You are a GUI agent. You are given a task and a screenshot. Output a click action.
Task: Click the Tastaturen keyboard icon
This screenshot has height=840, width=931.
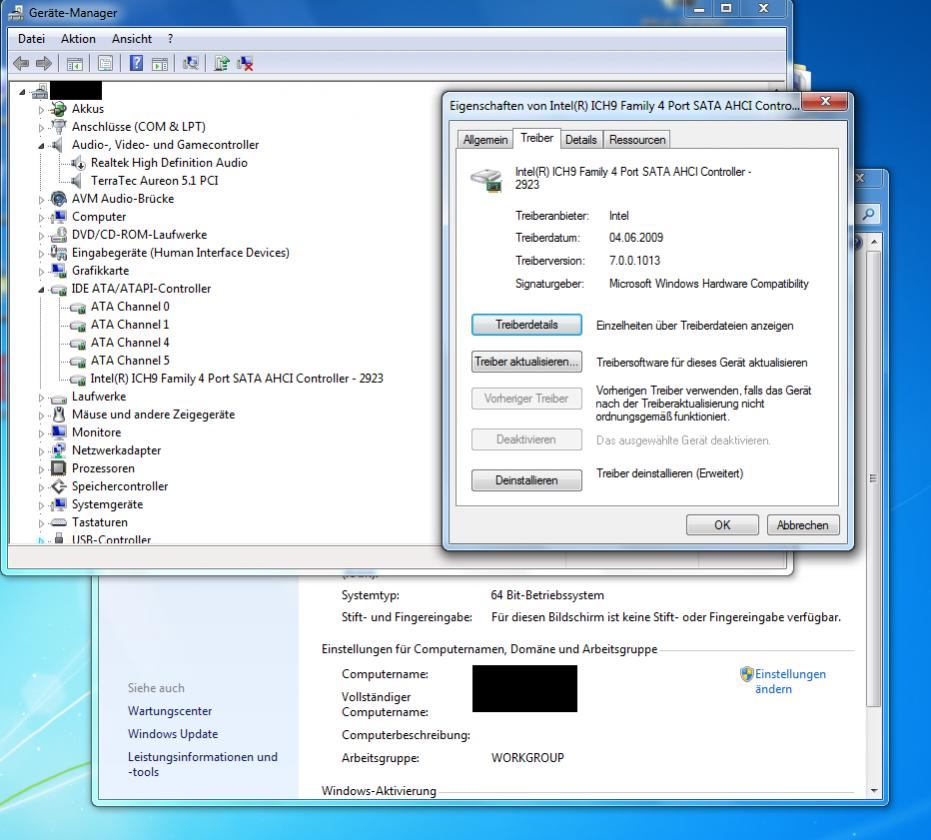[58, 522]
